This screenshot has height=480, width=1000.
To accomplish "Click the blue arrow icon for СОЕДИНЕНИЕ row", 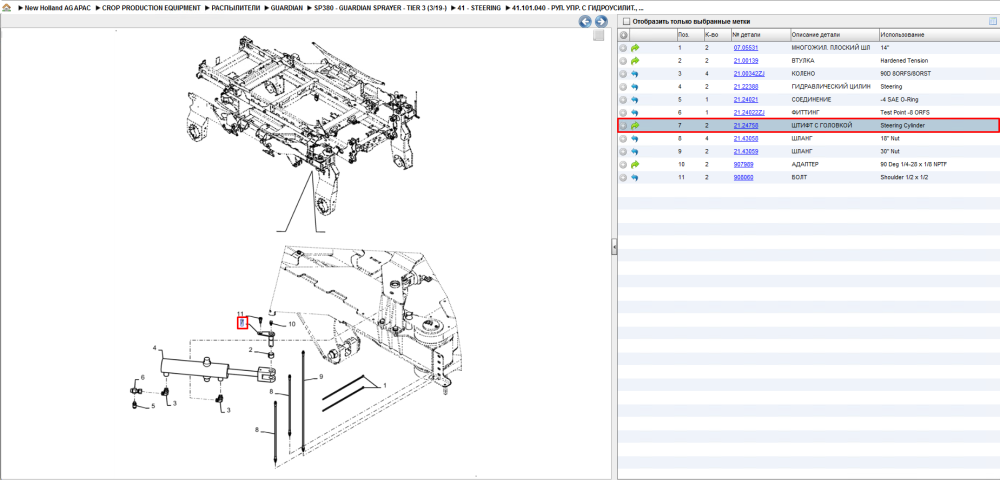I will pyautogui.click(x=635, y=99).
